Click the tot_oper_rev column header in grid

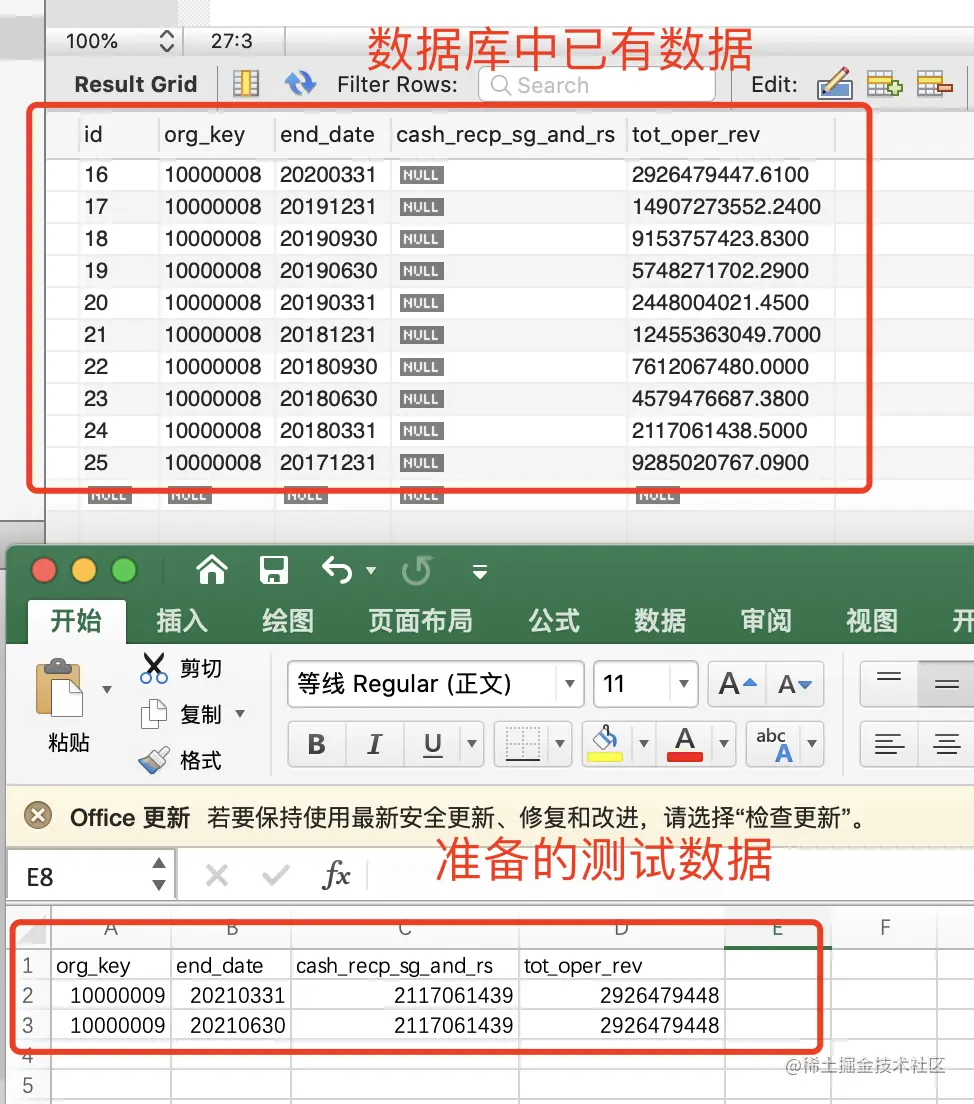(x=696, y=134)
